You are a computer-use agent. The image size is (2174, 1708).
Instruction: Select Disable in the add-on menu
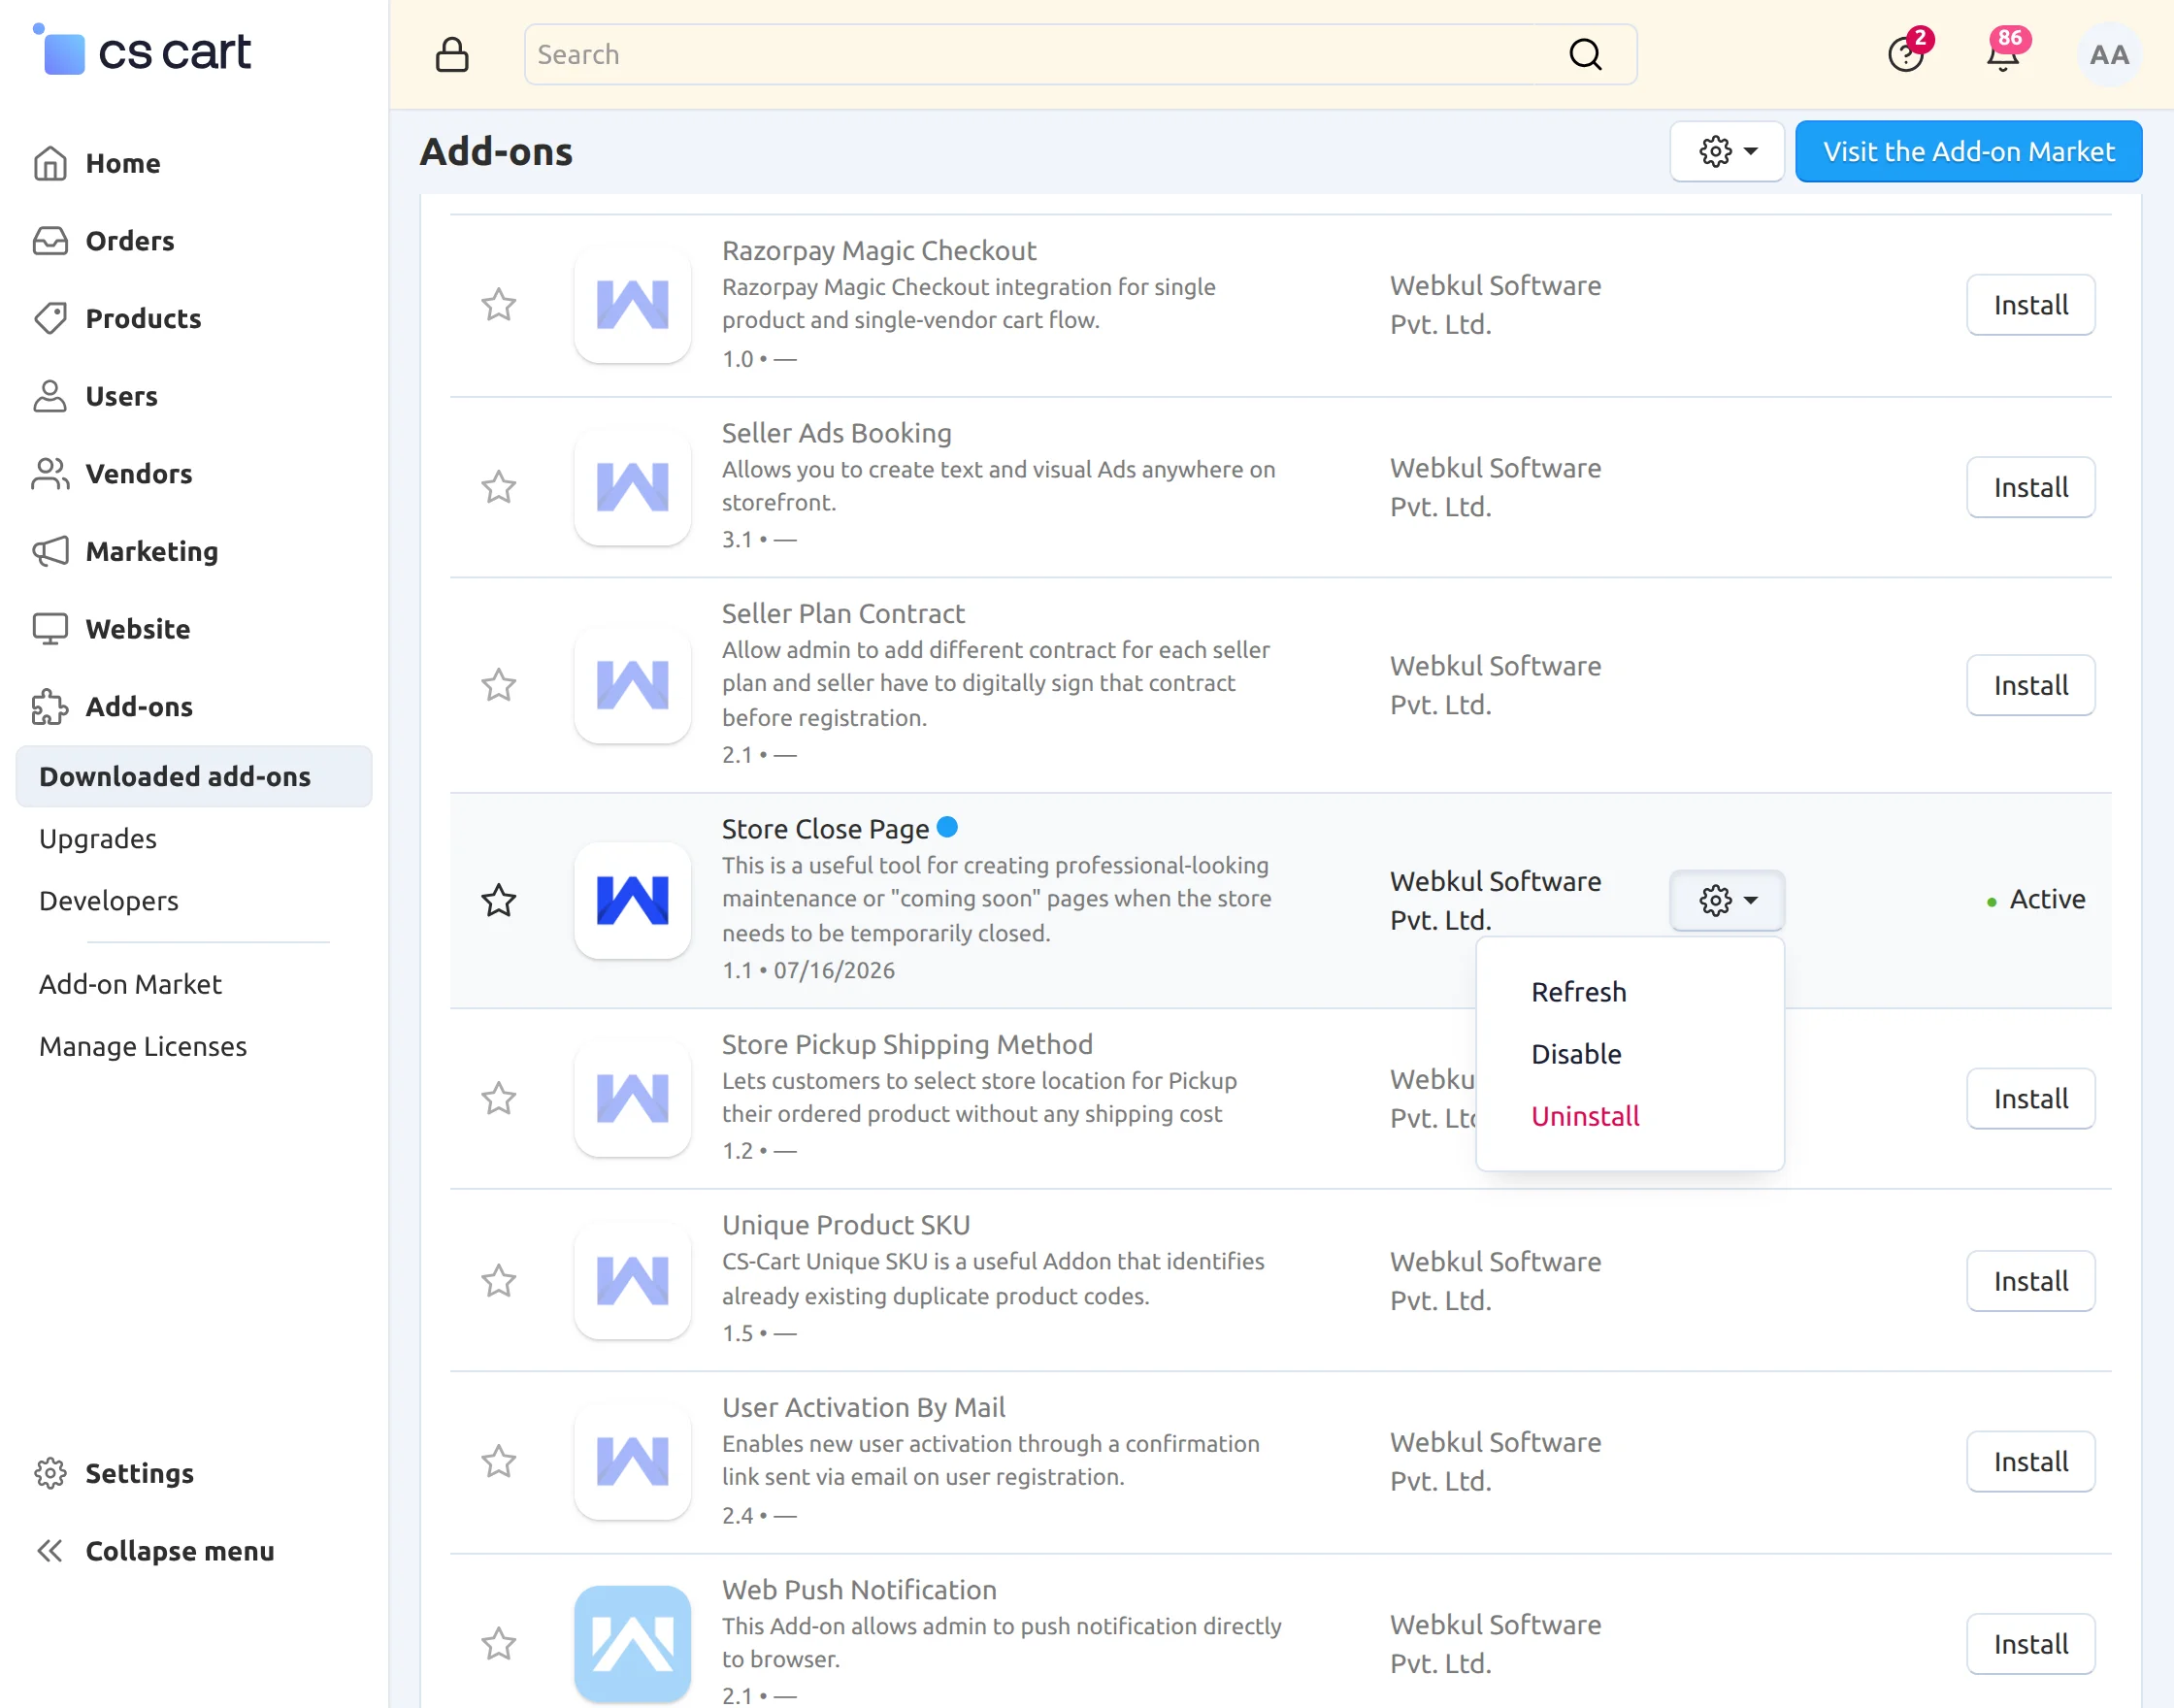click(1576, 1054)
